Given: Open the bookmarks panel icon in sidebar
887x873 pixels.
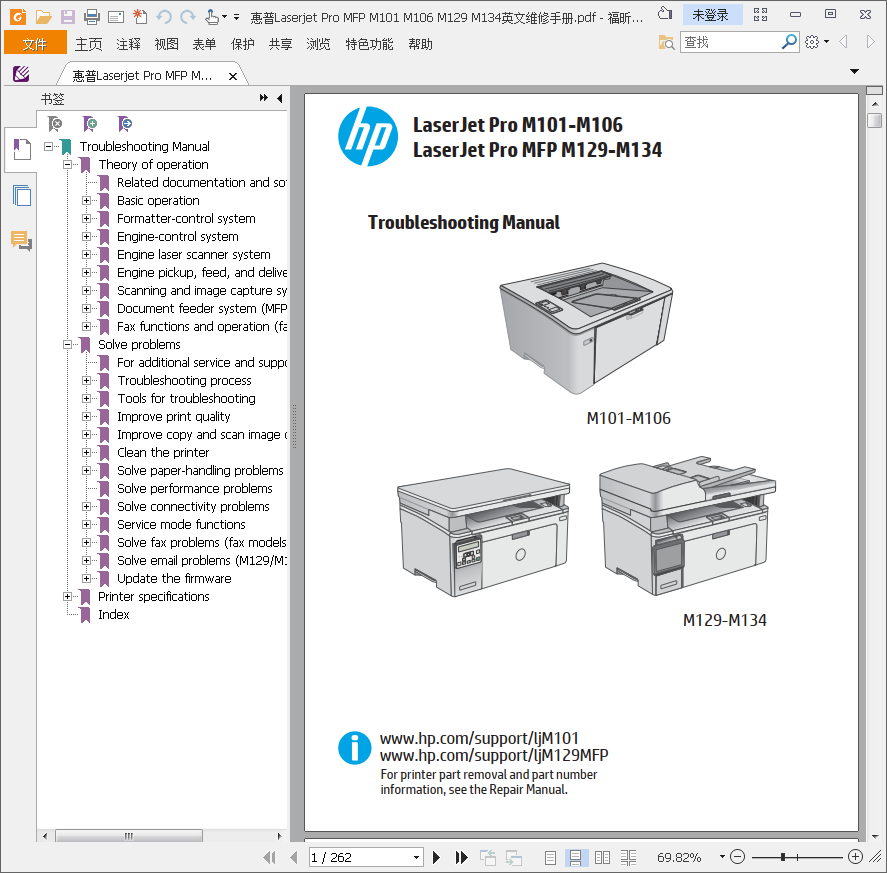Looking at the screenshot, I should tap(21, 149).
